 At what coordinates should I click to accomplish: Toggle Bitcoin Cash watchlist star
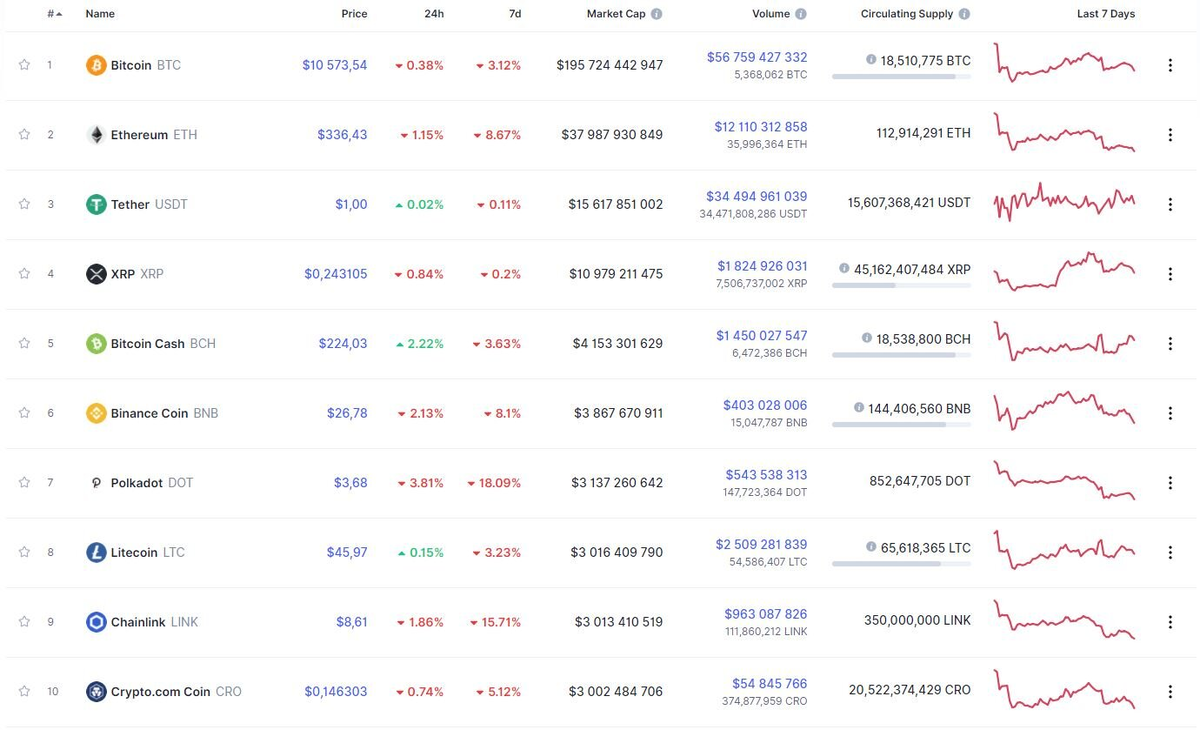pos(24,343)
